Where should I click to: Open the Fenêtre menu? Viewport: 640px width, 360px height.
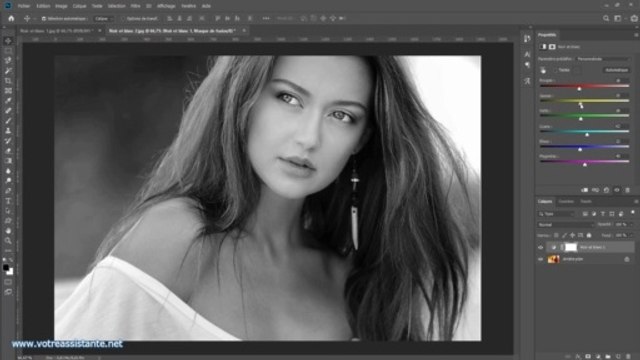click(x=189, y=6)
